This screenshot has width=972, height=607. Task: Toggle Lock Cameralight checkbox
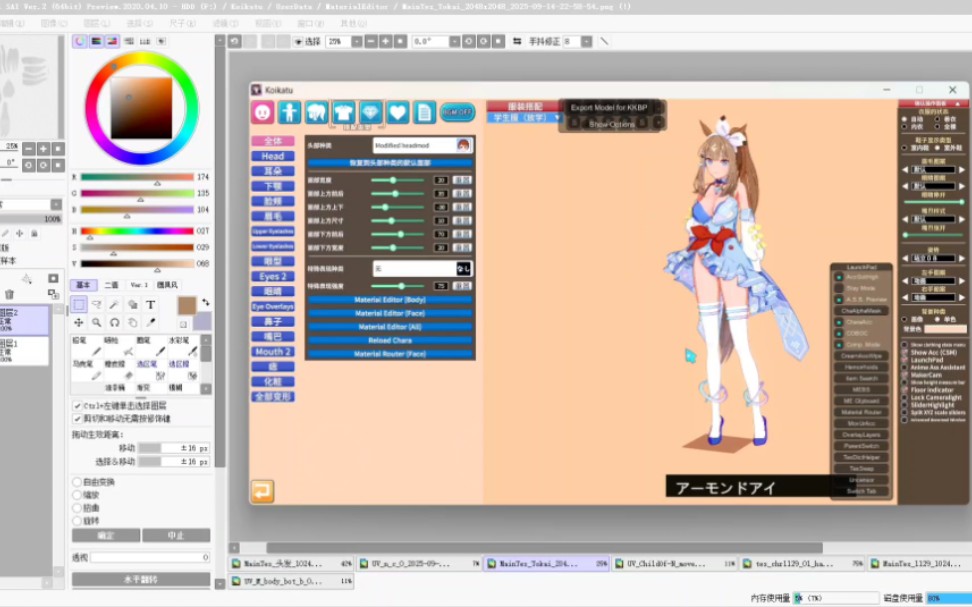click(904, 397)
